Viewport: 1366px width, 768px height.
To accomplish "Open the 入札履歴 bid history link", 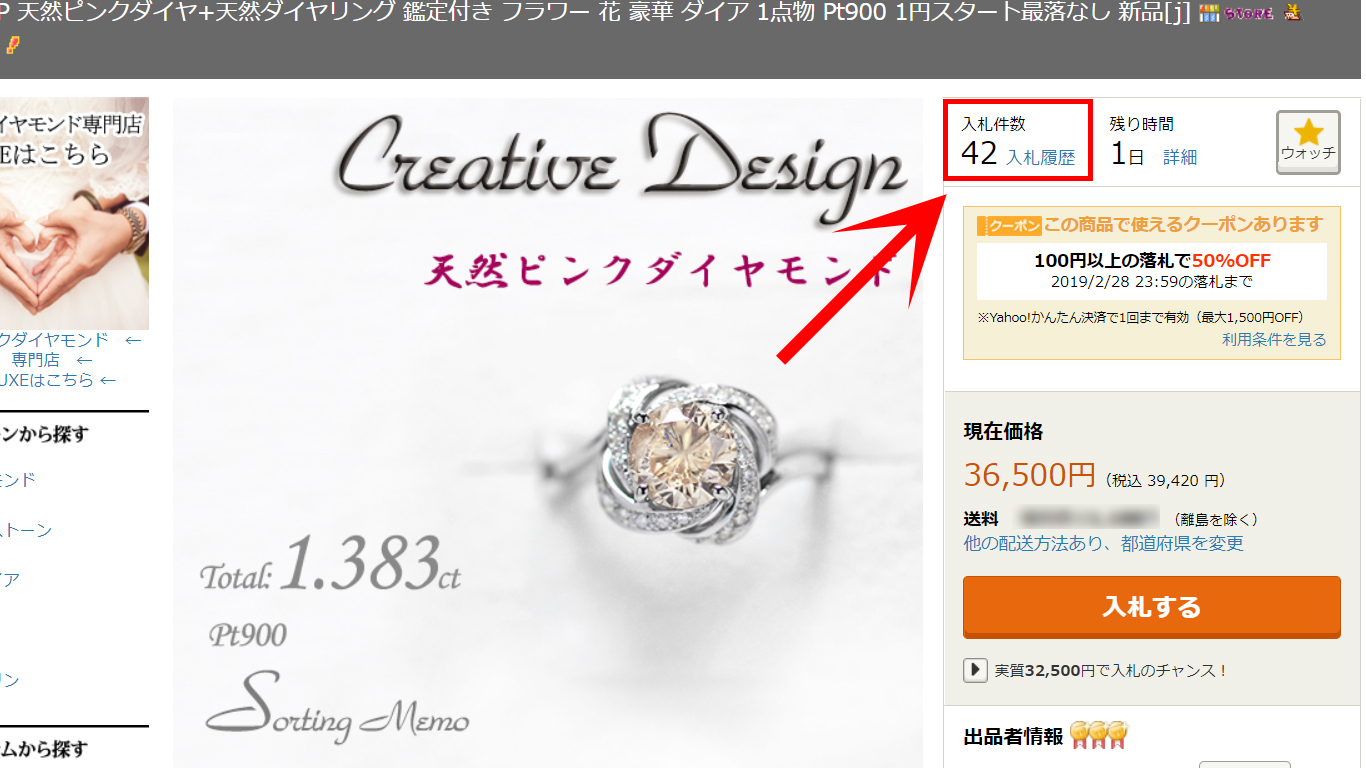I will (x=1040, y=157).
